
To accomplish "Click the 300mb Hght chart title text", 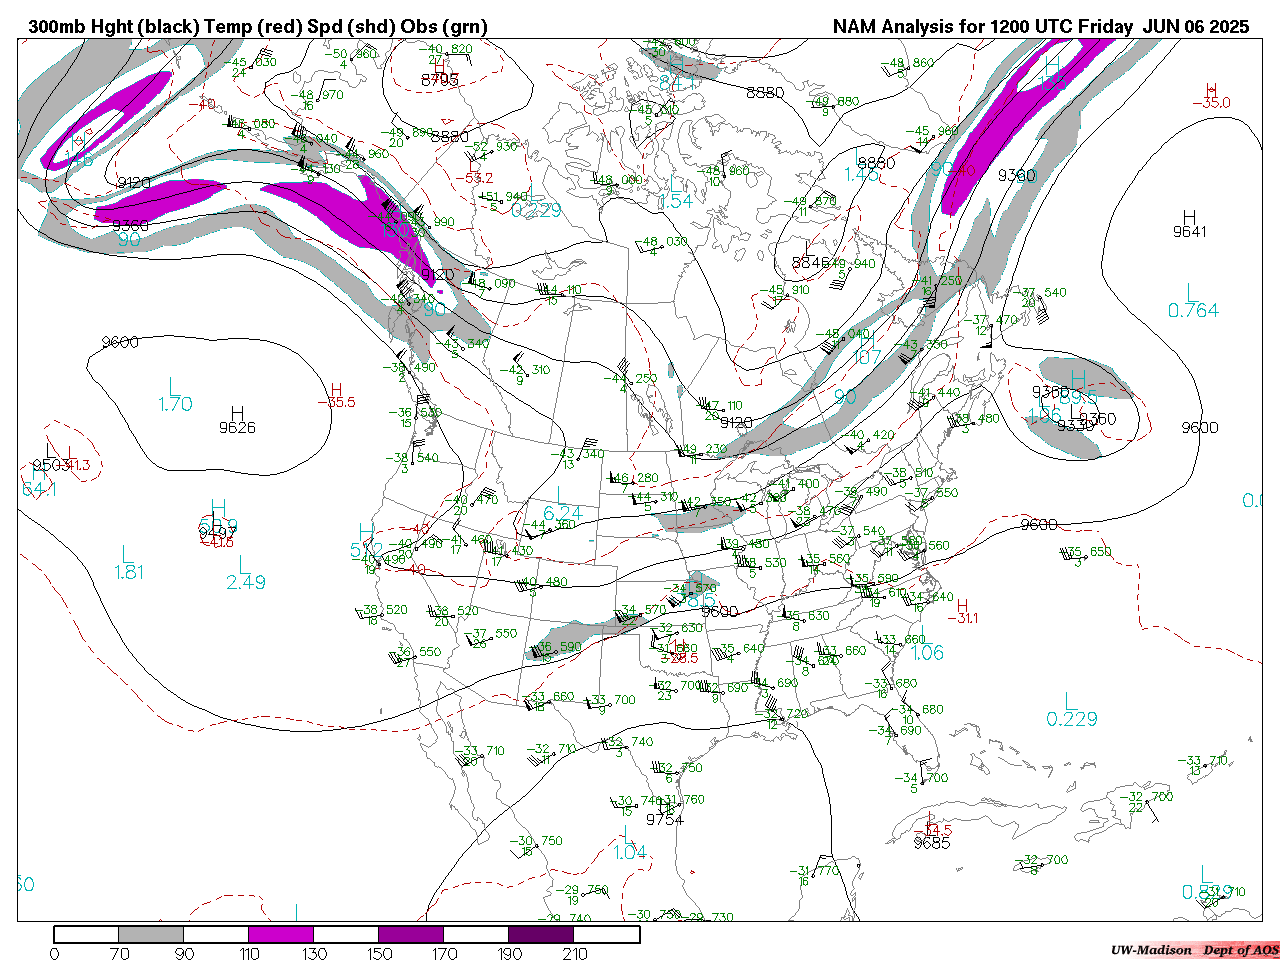I will pos(258,27).
